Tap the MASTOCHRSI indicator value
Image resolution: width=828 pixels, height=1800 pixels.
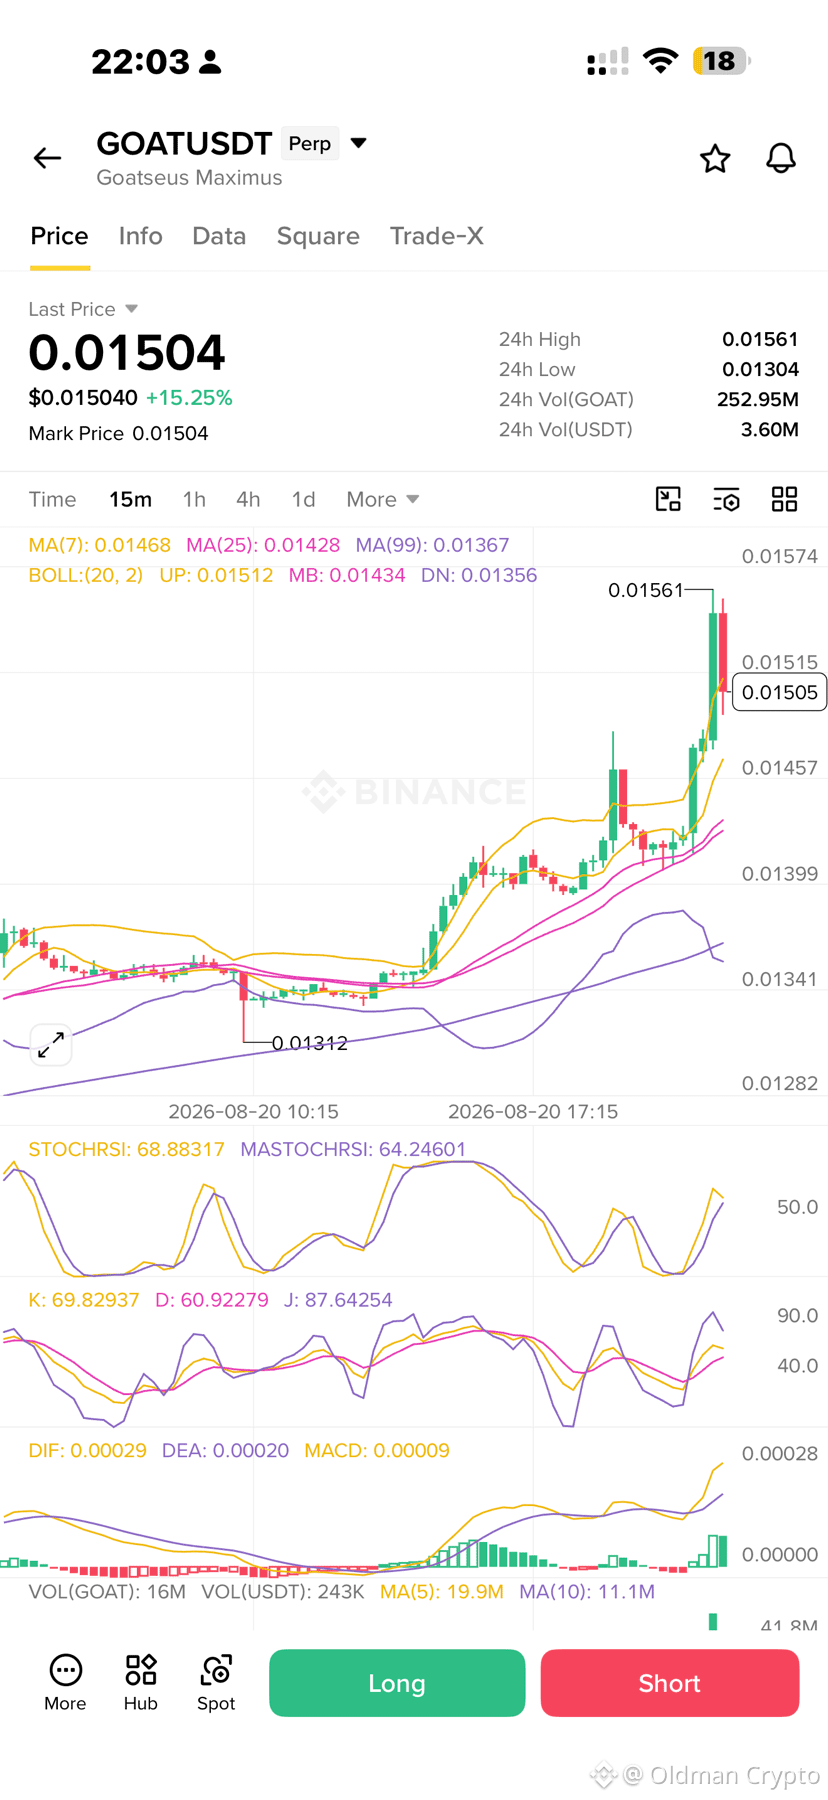pos(353,1149)
